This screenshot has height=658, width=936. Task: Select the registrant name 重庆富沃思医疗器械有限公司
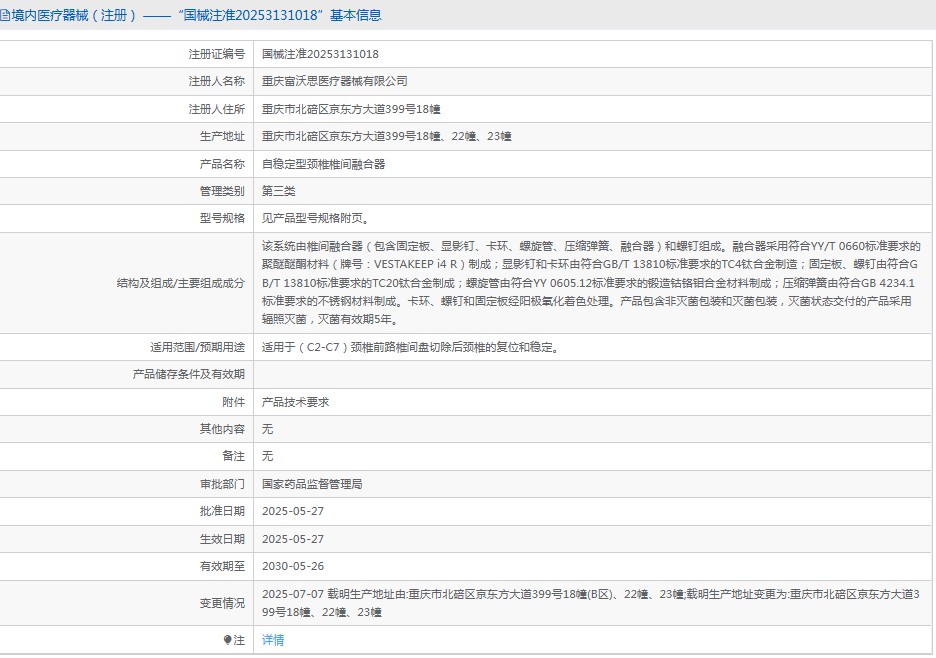click(334, 81)
